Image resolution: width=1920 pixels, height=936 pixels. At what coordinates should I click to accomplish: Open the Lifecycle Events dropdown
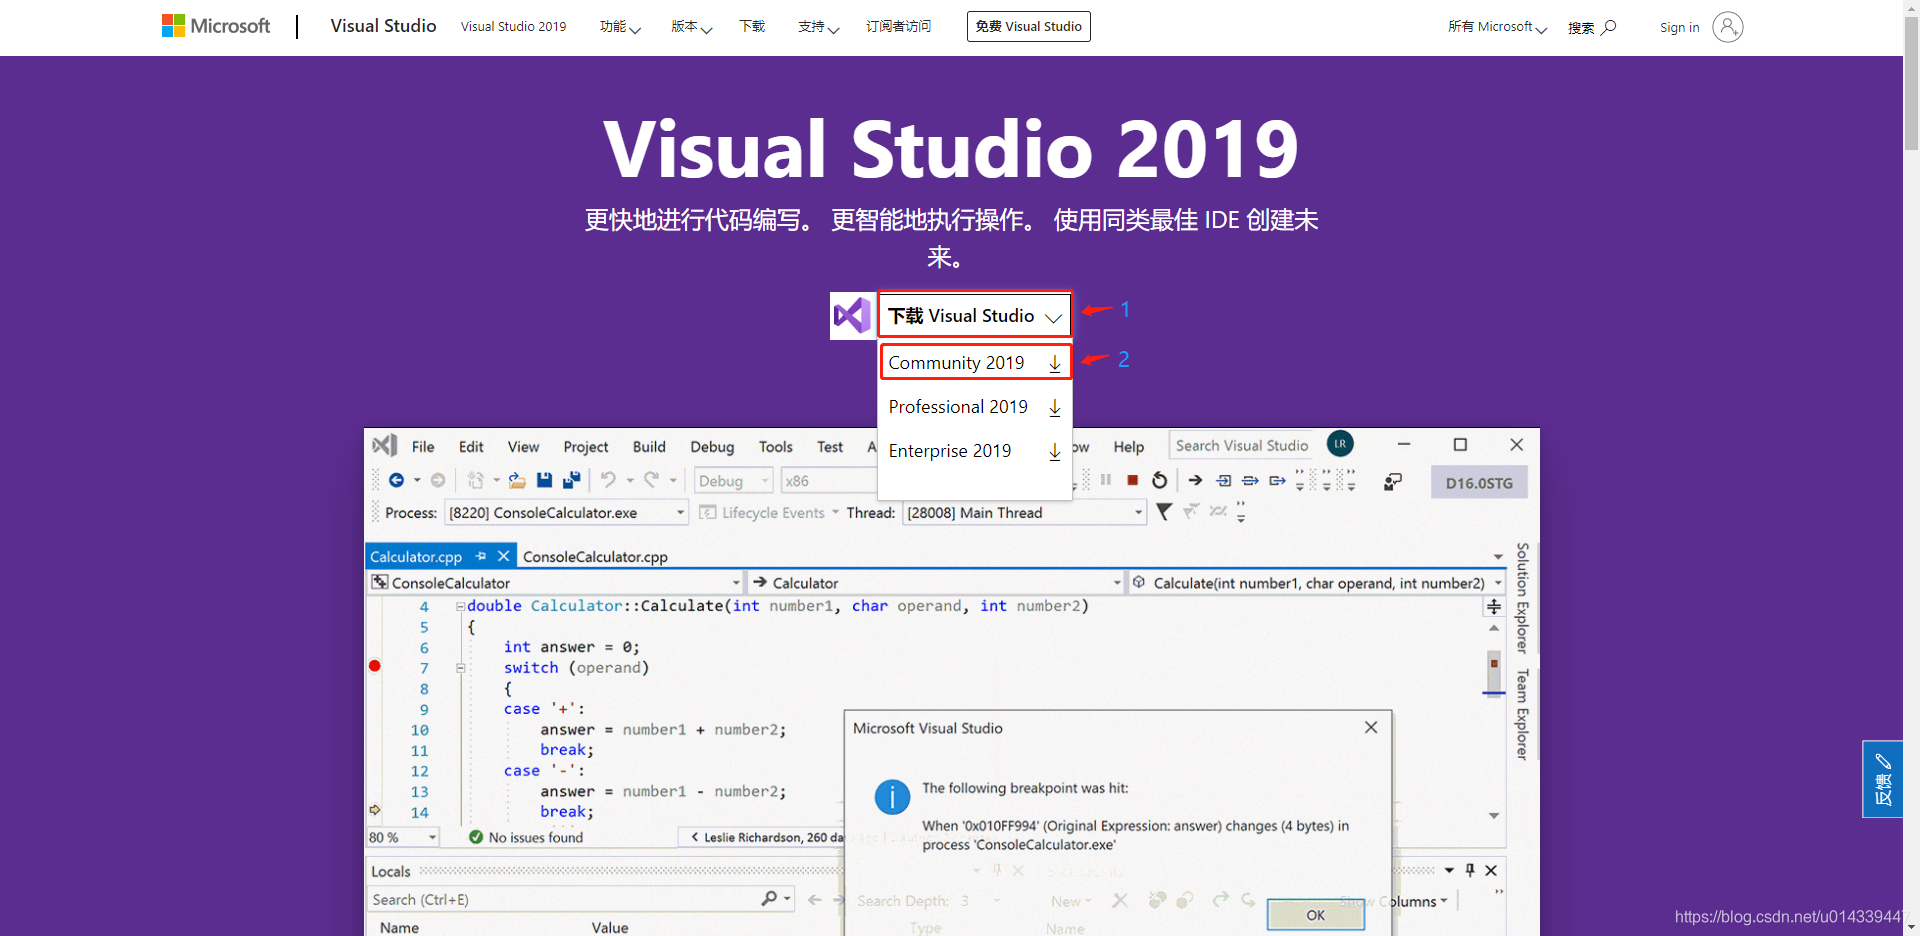[770, 513]
